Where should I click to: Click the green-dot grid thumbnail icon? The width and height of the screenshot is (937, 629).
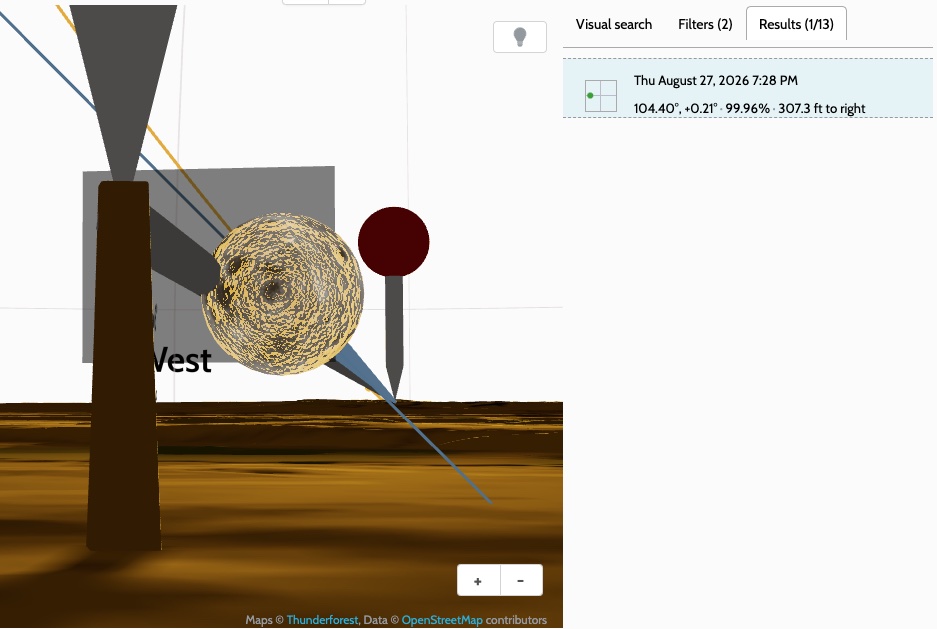[600, 95]
